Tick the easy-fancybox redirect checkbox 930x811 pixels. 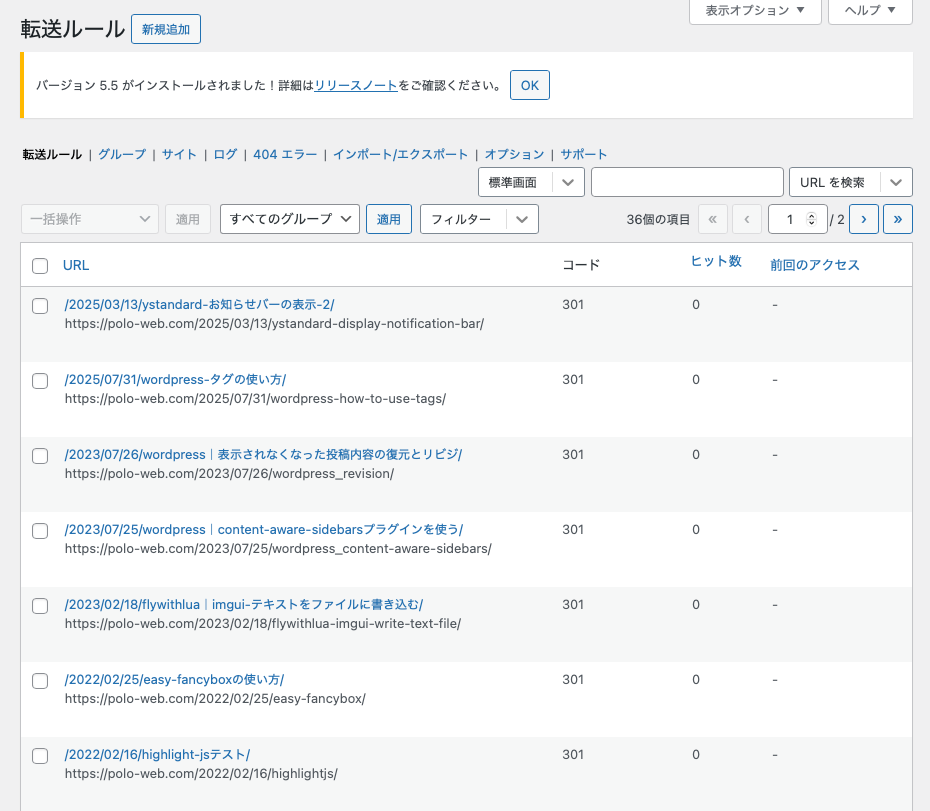(x=40, y=681)
